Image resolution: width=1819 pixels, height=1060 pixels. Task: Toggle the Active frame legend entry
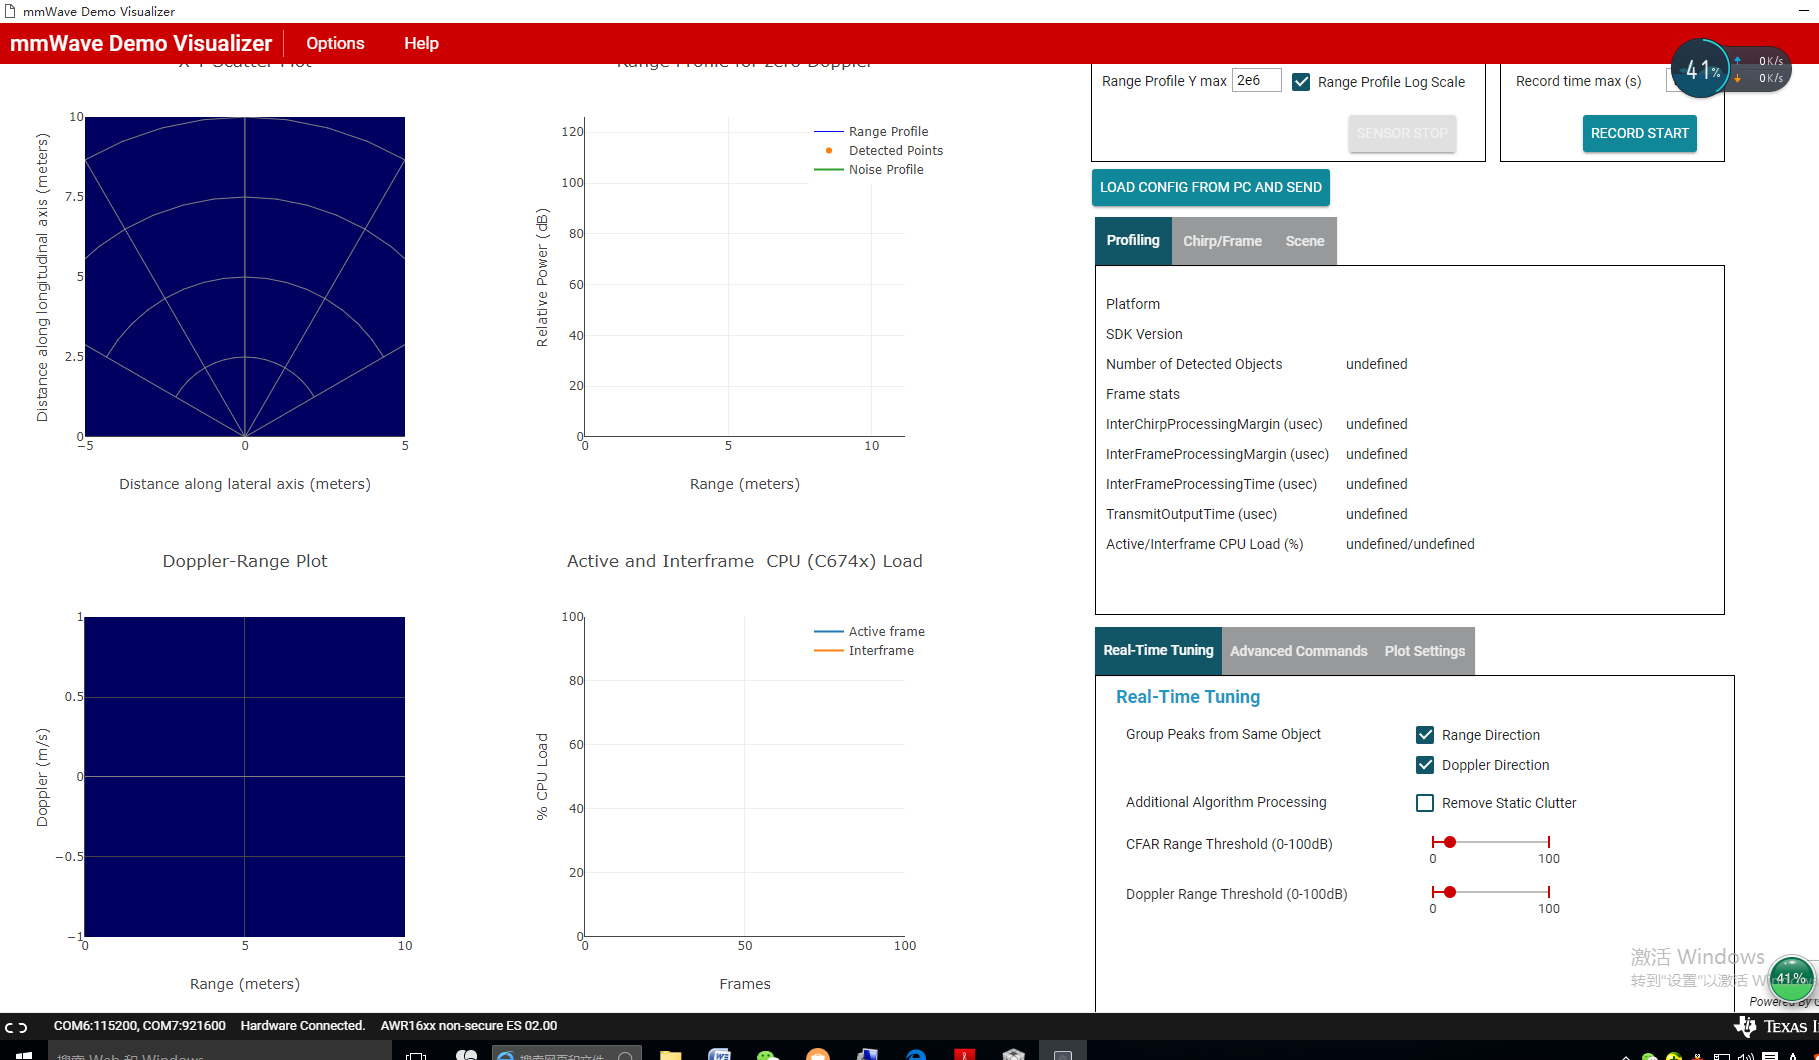click(x=869, y=631)
